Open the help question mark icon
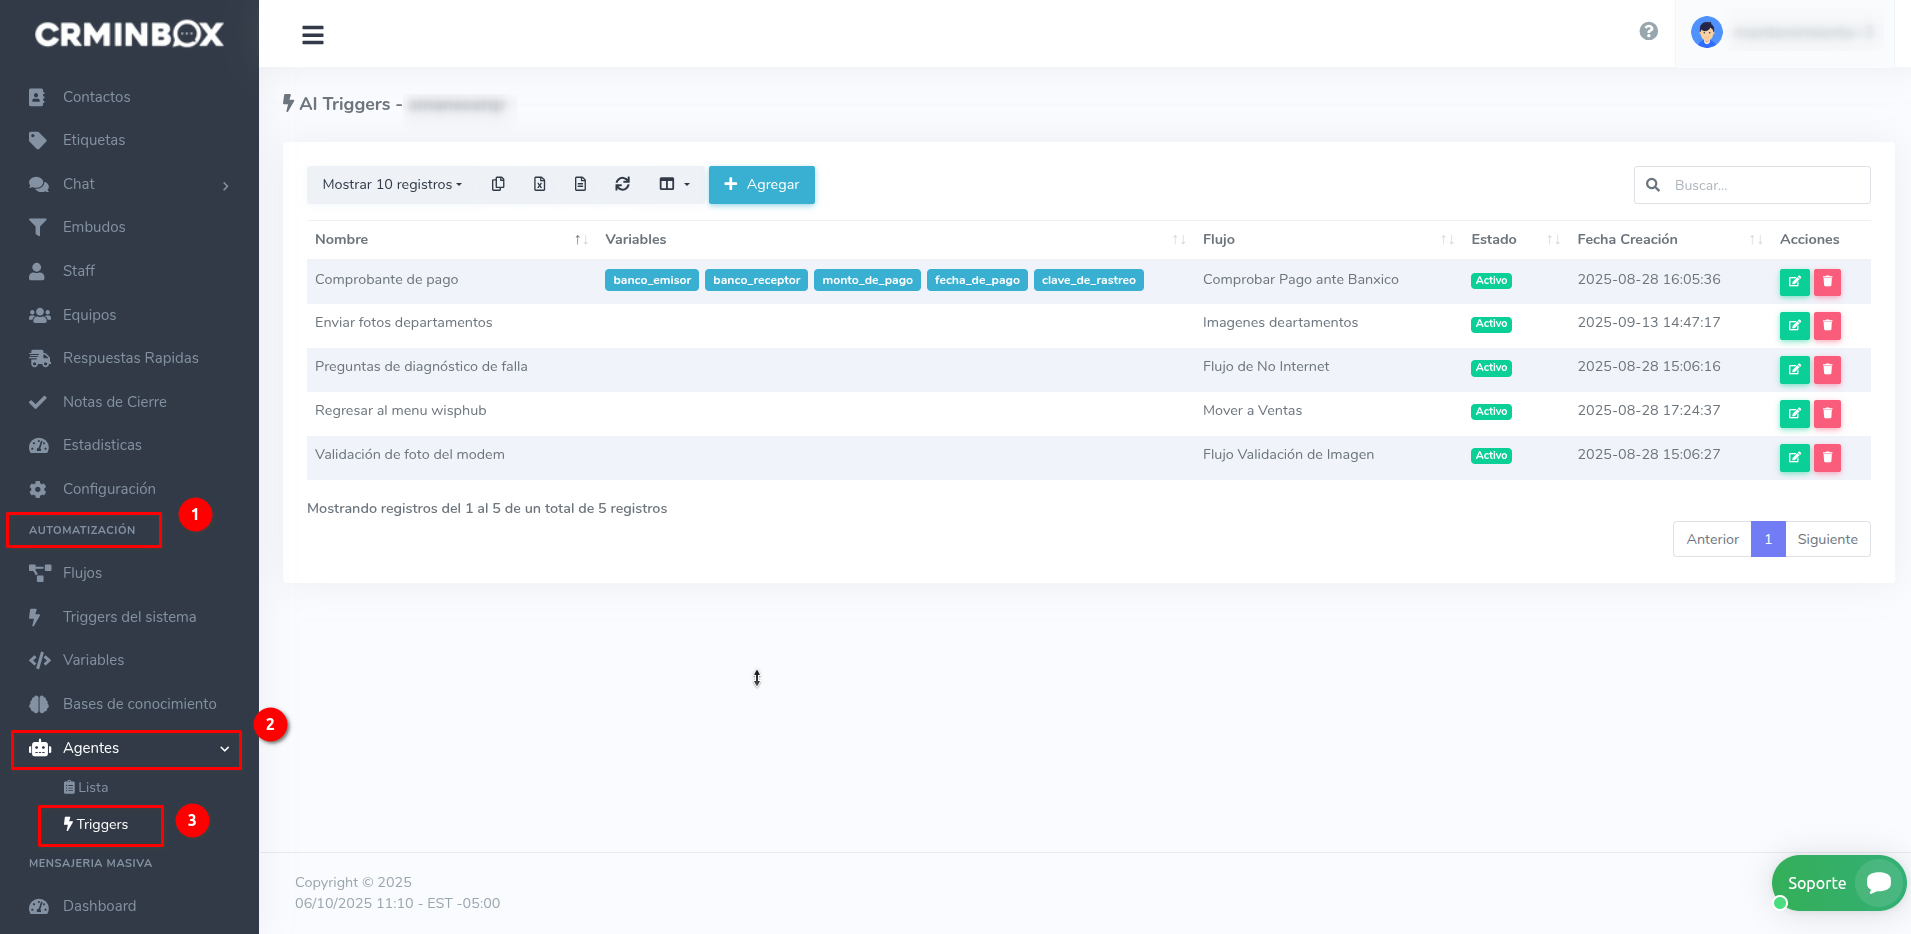 (x=1648, y=32)
